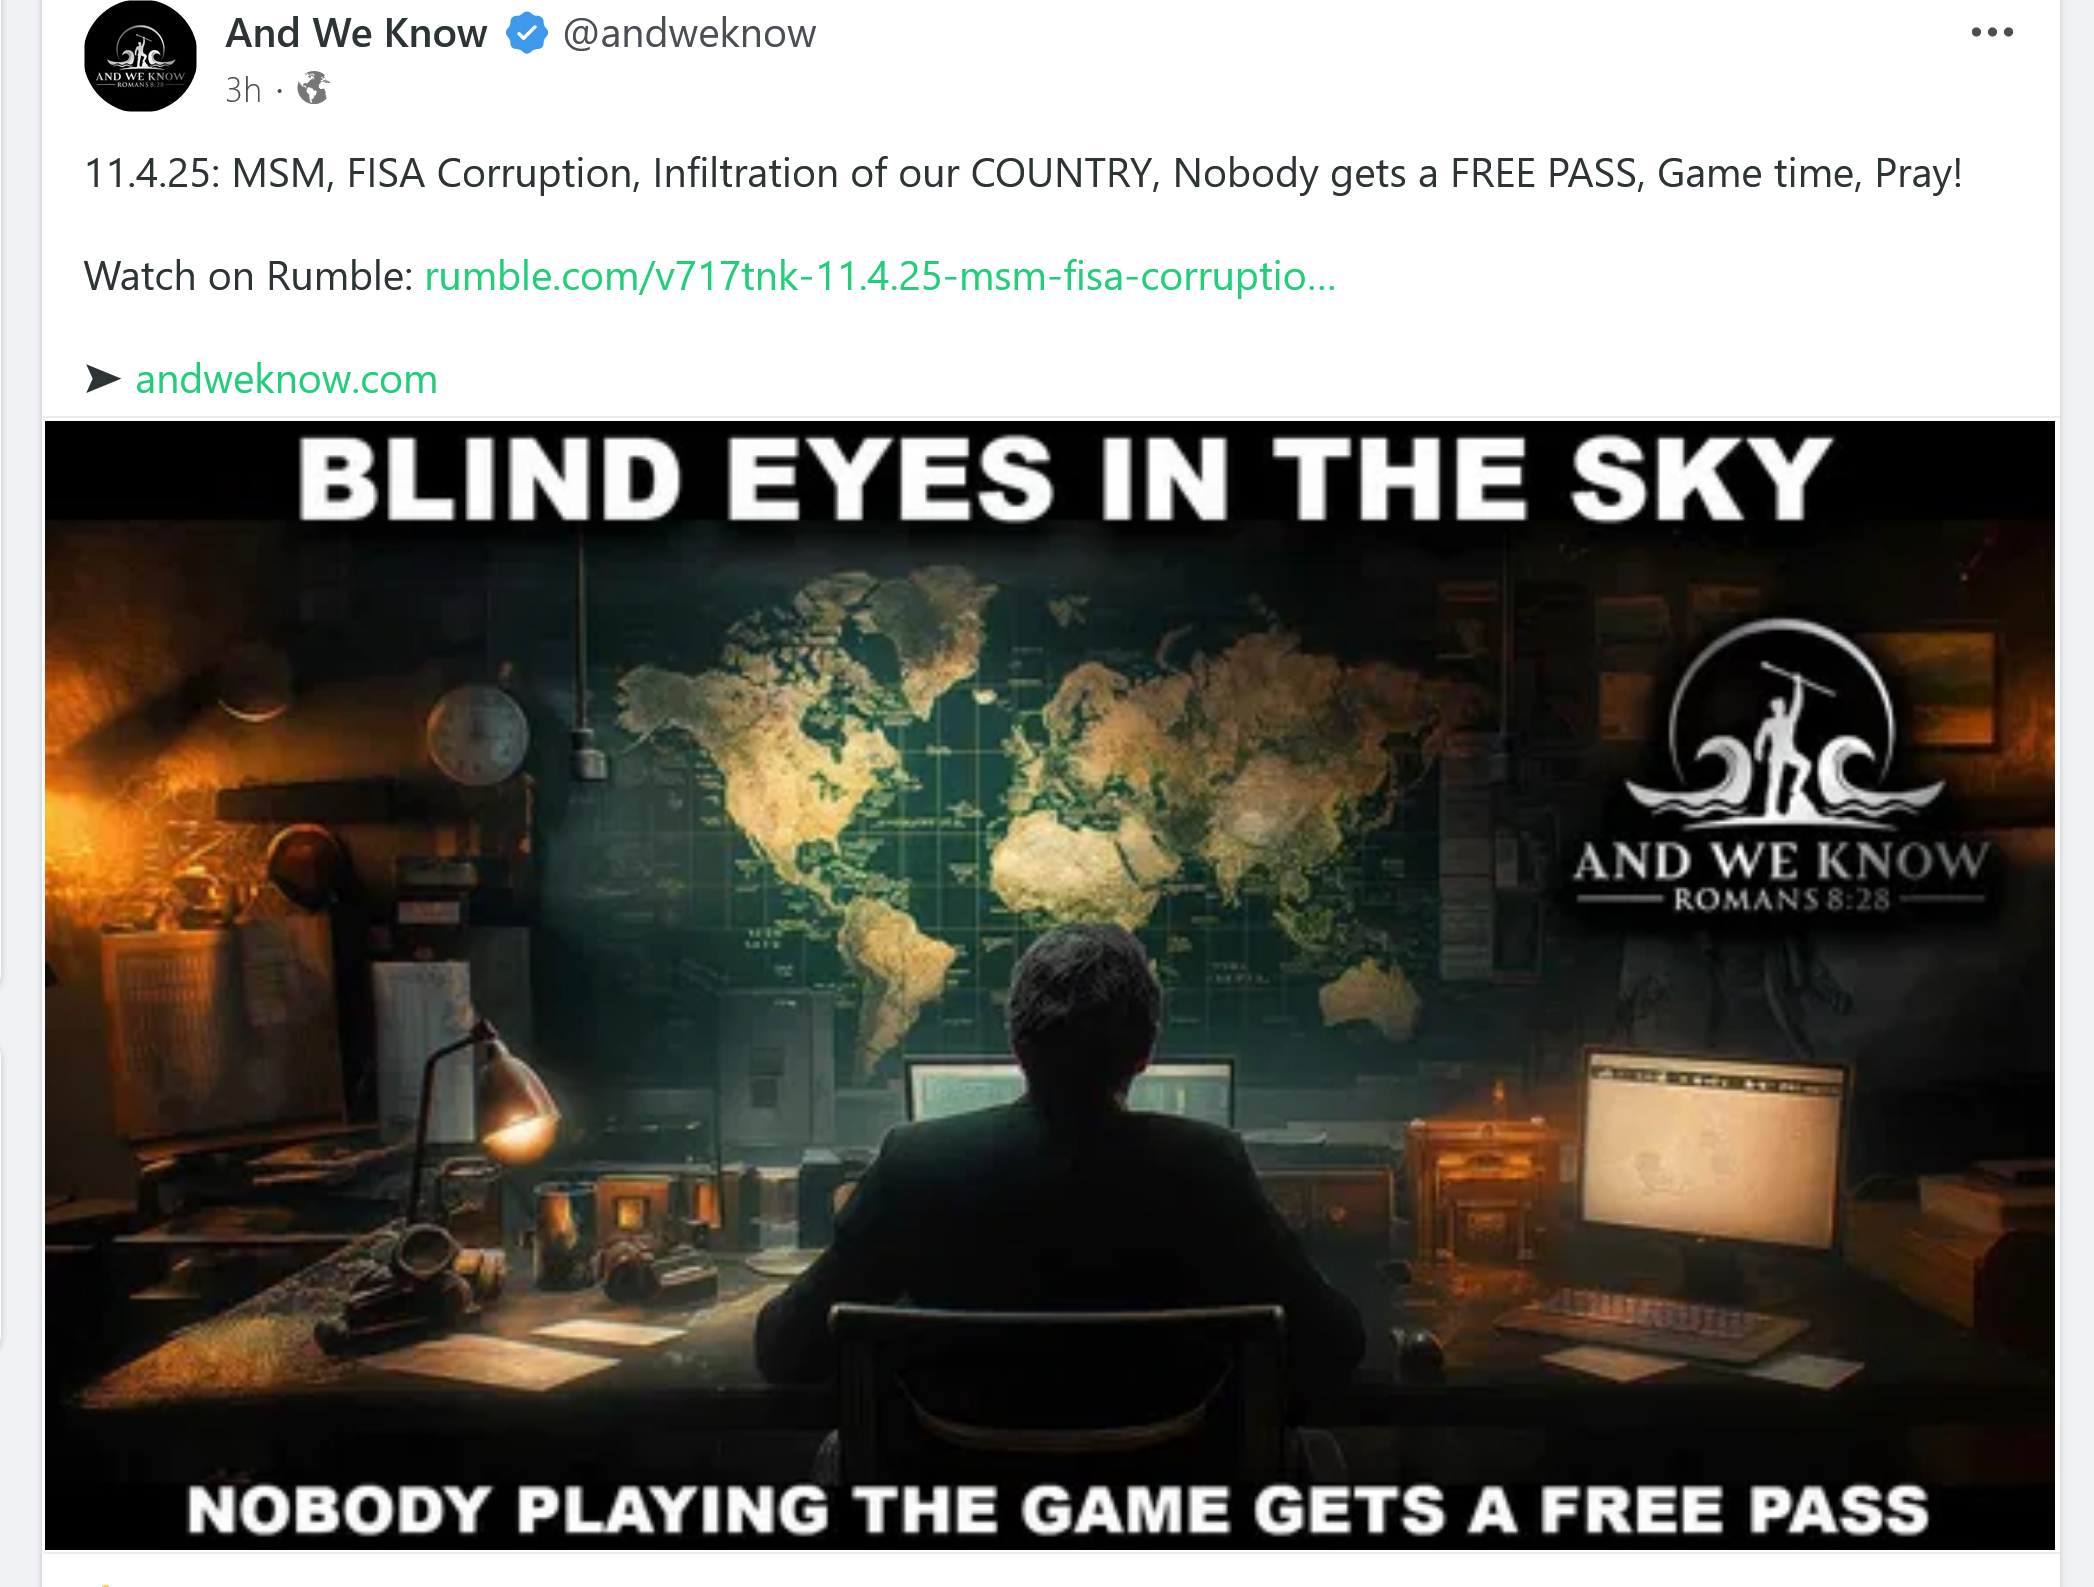Viewport: 2094px width, 1587px height.
Task: Click the bright computer monitor in the image
Action: [x=1715, y=1150]
